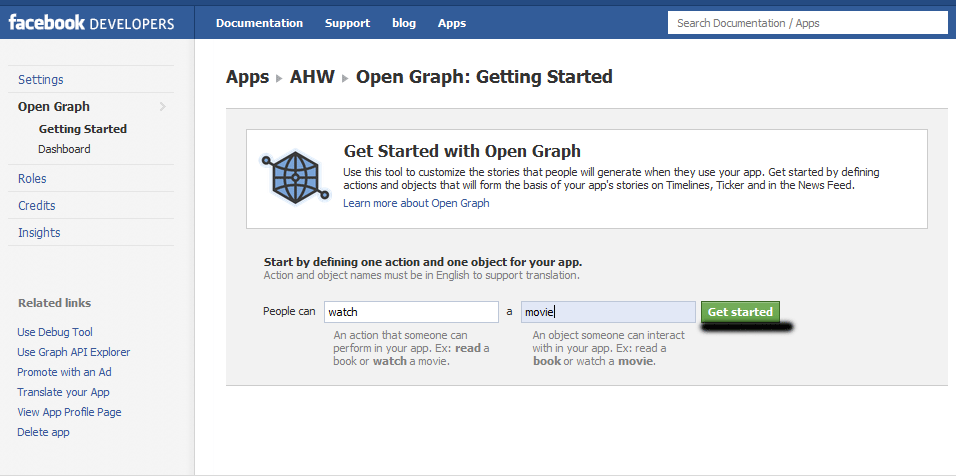This screenshot has width=956, height=476.
Task: Go to the blog menu item
Action: pyautogui.click(x=404, y=23)
